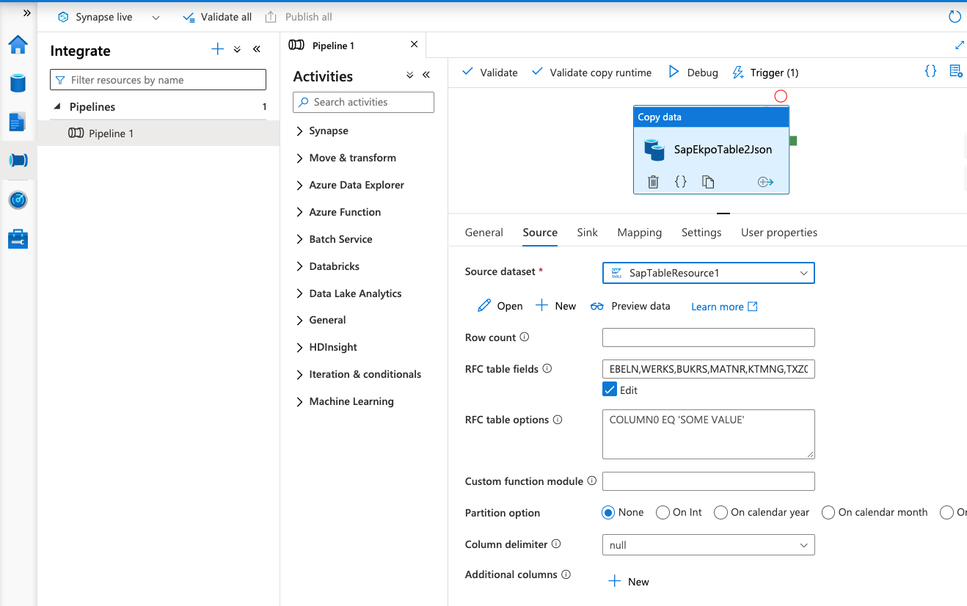Show RFC table fields info icon
The image size is (967, 606).
coord(547,369)
